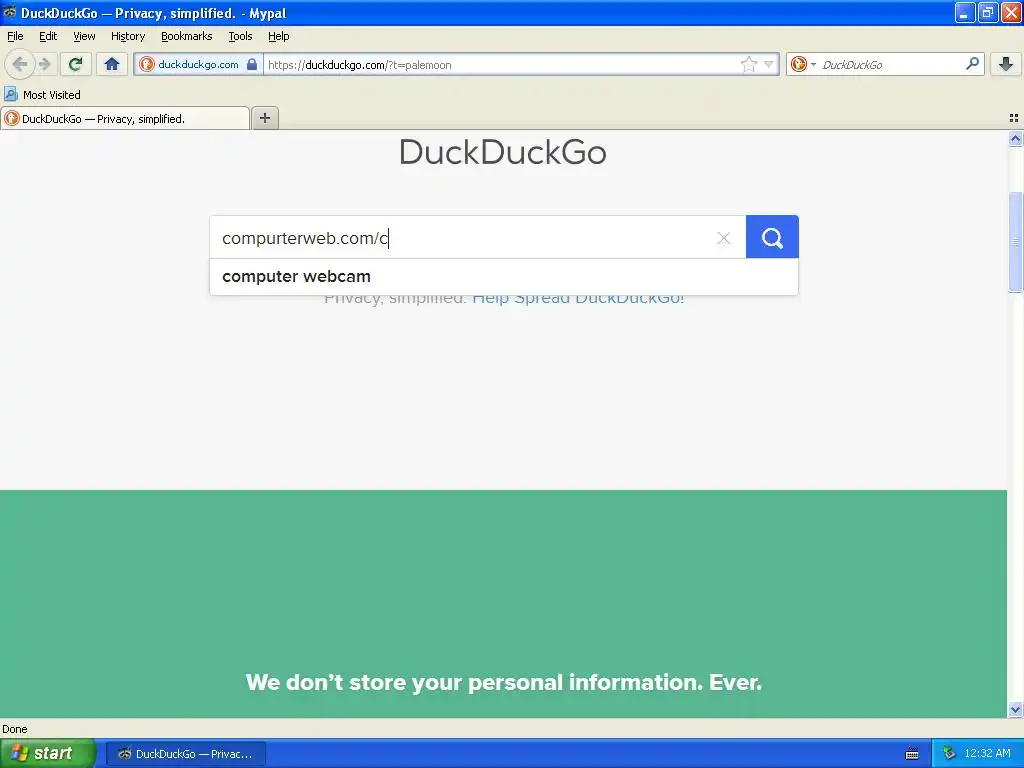The image size is (1024, 768).
Task: Open the Edit menu
Action: pos(48,36)
